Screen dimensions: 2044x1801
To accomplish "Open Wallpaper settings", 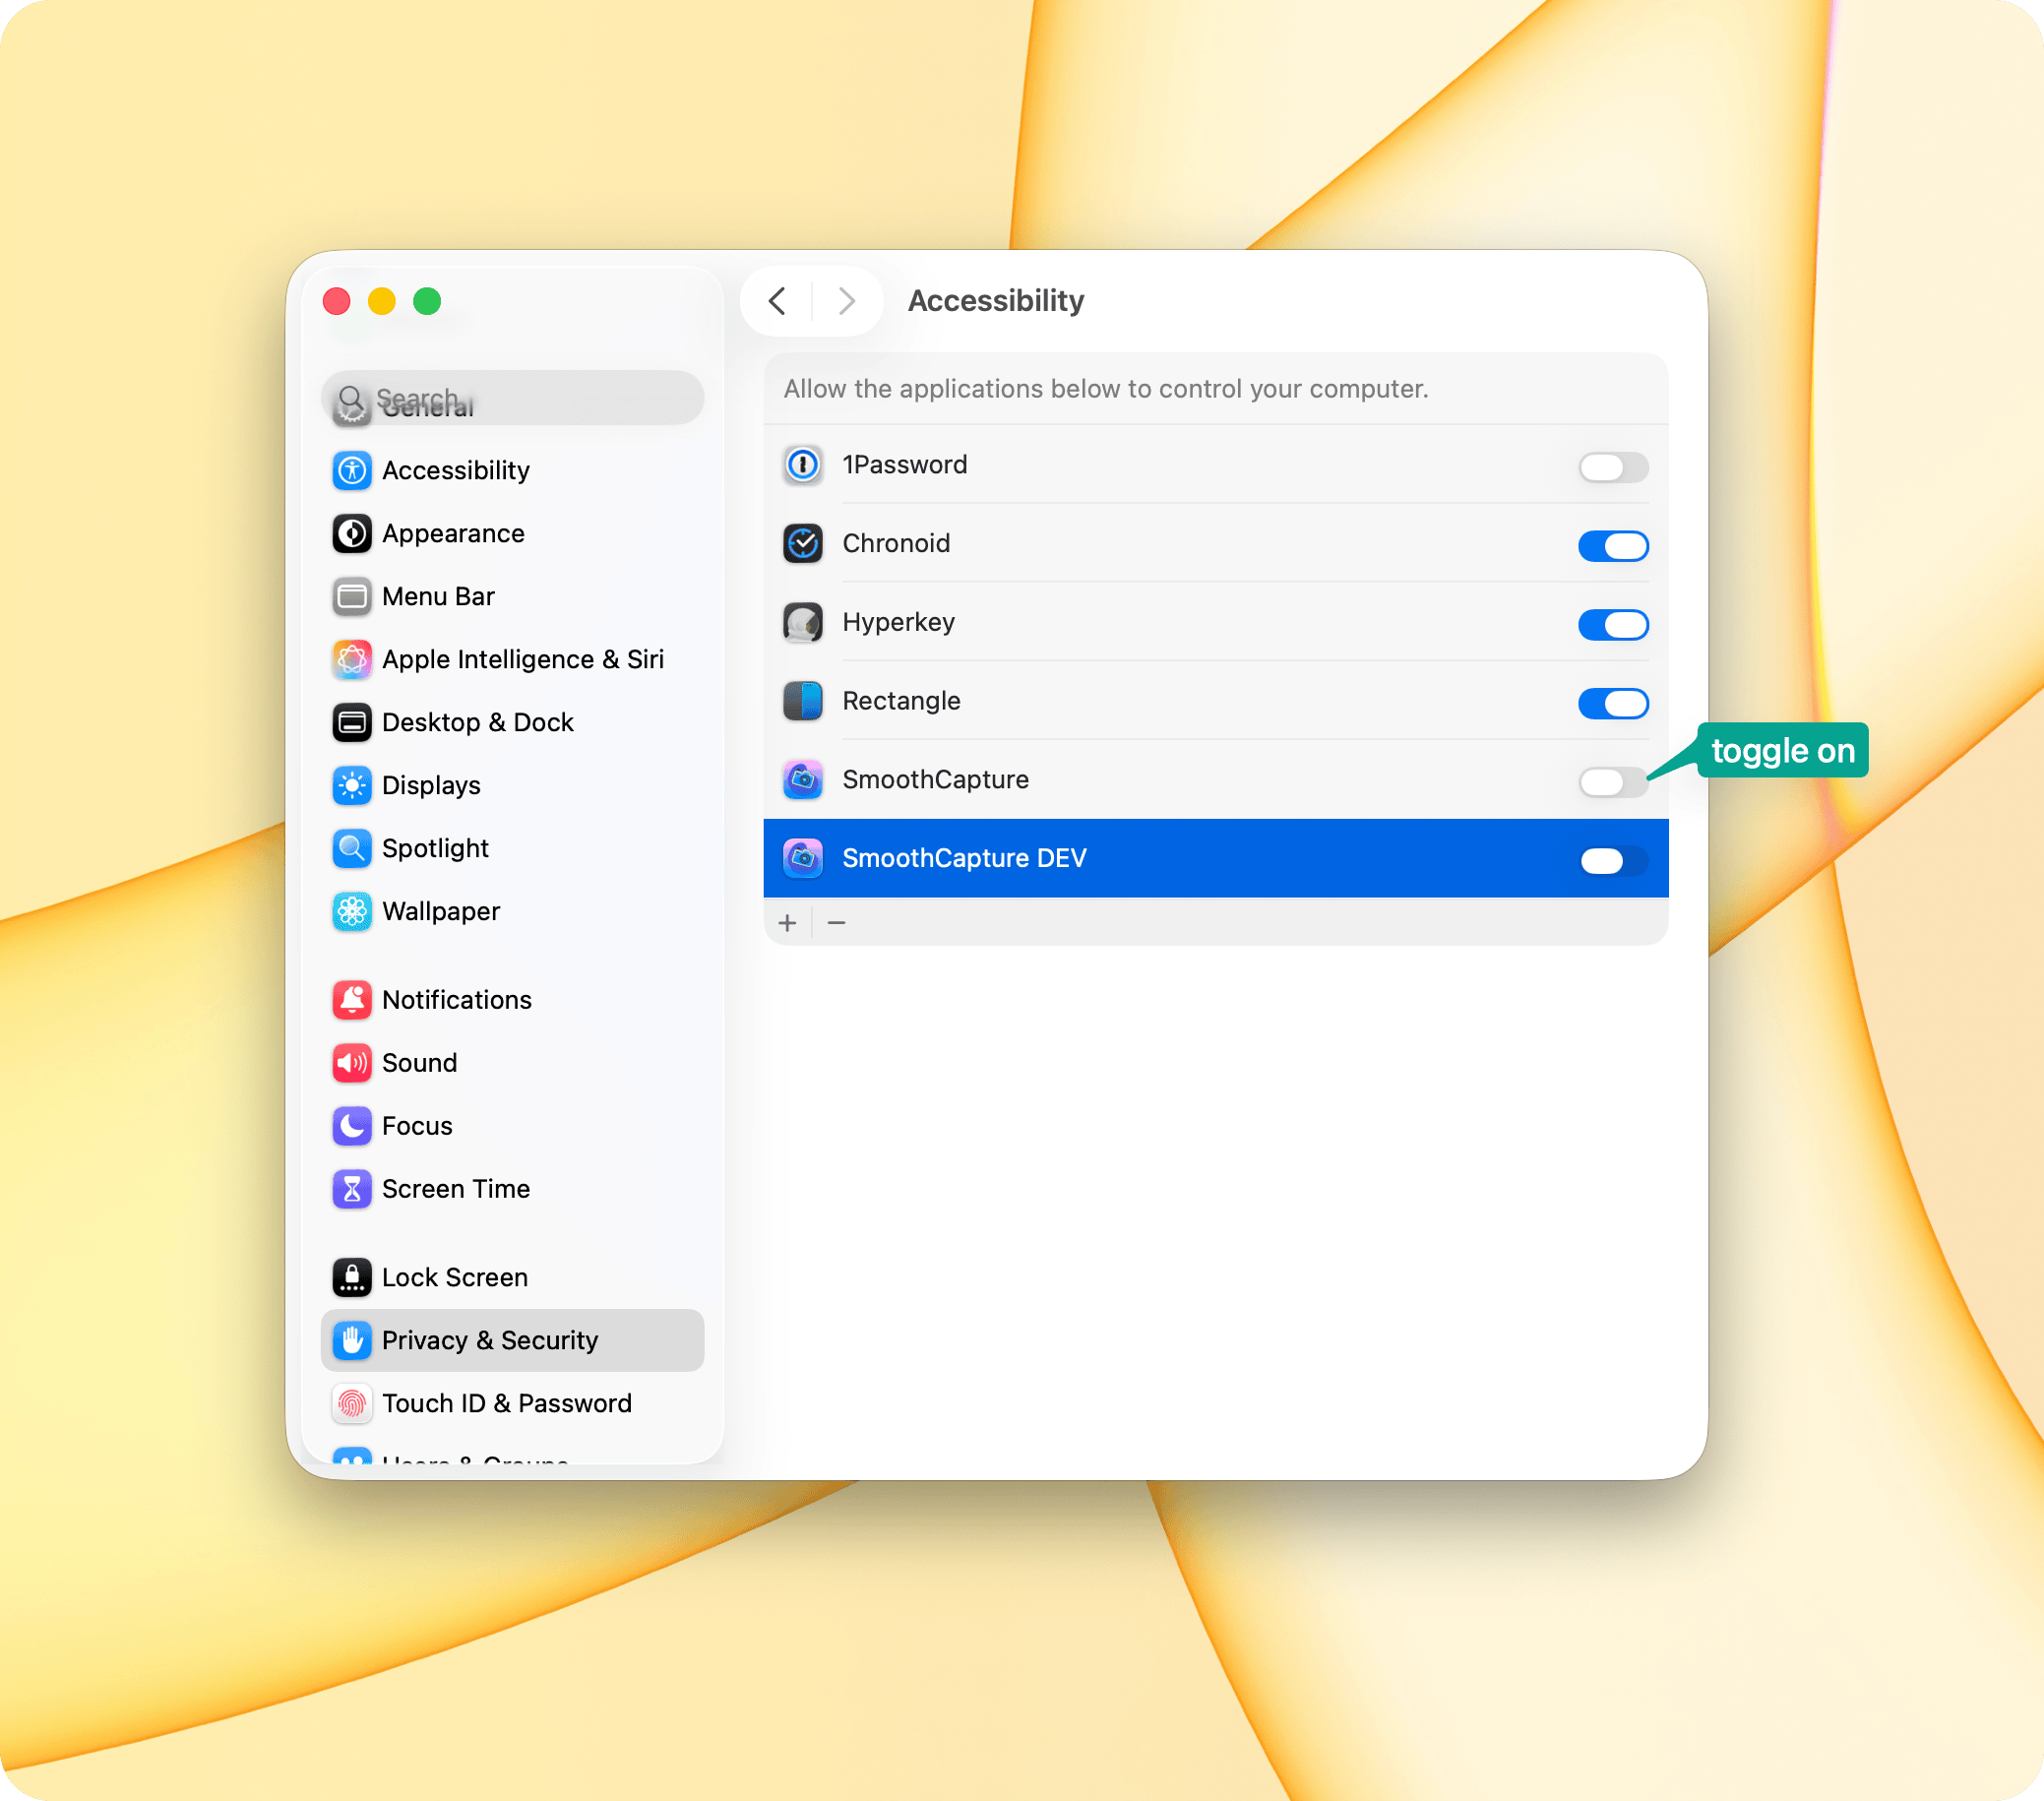I will [x=513, y=911].
